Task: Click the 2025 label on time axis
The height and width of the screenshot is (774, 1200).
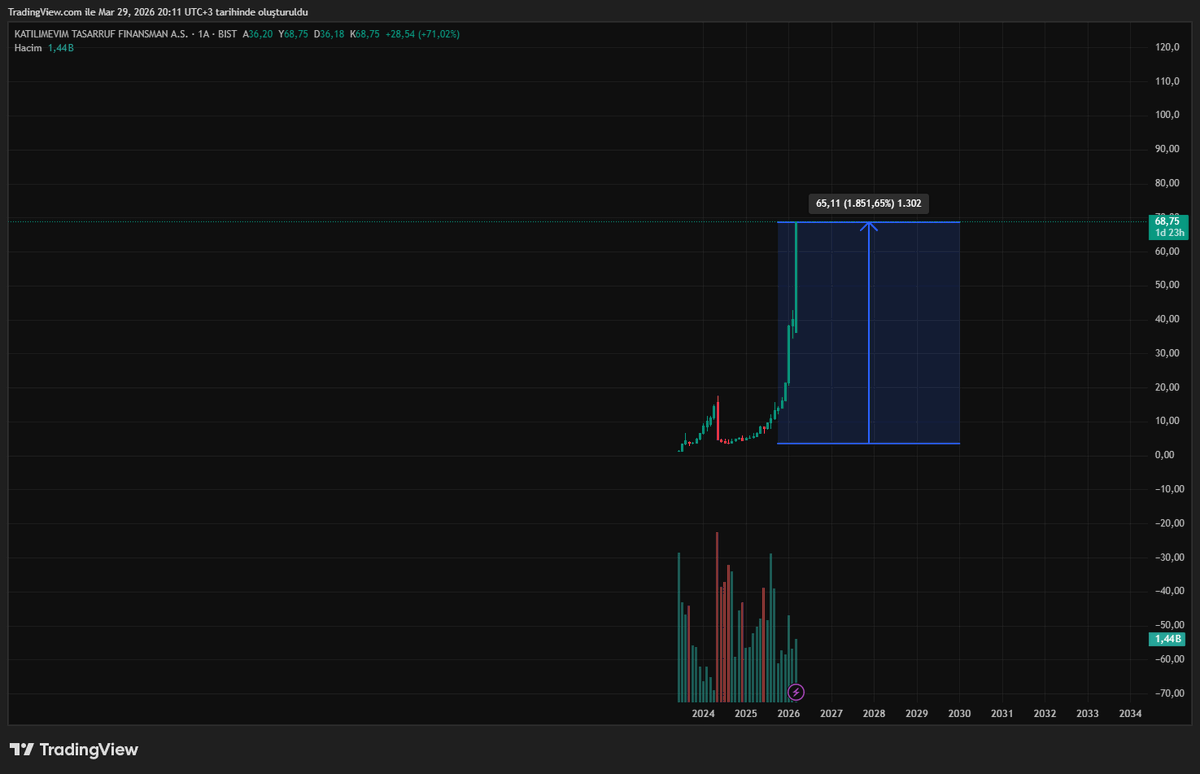Action: pos(745,714)
